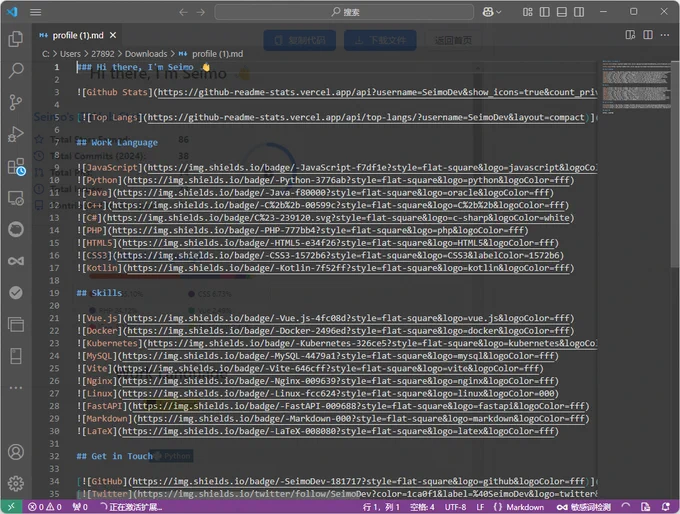Image resolution: width=680 pixels, height=514 pixels.
Task: Click the sensitive word detection status item
Action: [x=584, y=507]
